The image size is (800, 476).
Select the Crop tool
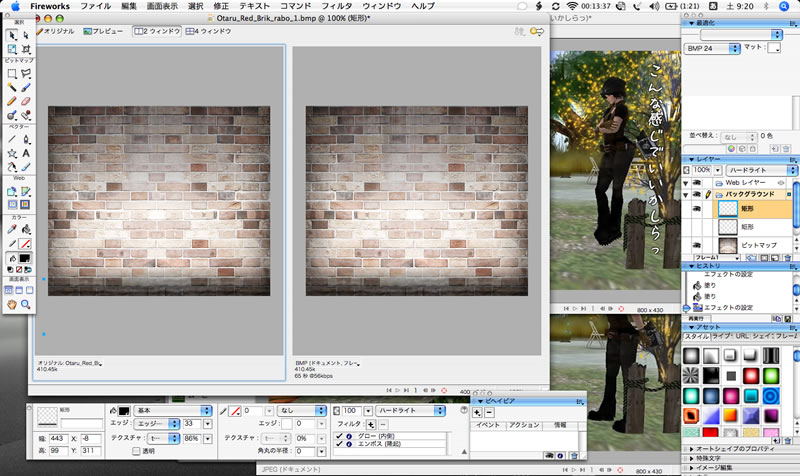click(26, 48)
